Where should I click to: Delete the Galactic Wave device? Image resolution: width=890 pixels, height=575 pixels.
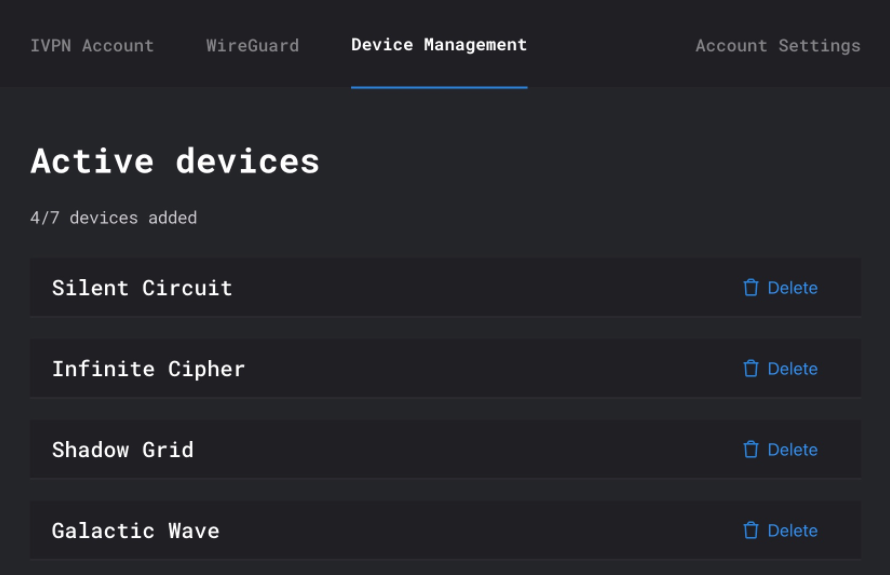(780, 531)
